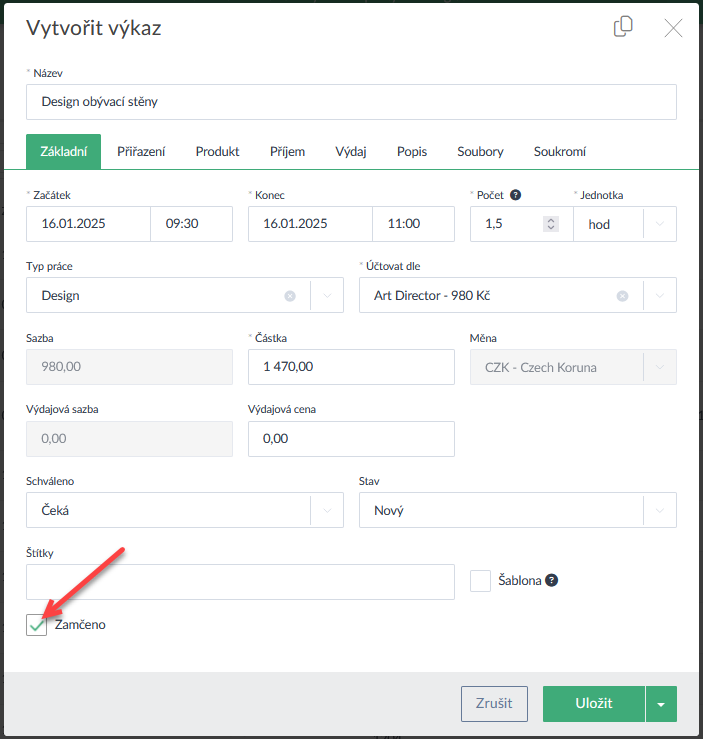
Task: Click the help icon beside Šablona
Action: [x=551, y=580]
